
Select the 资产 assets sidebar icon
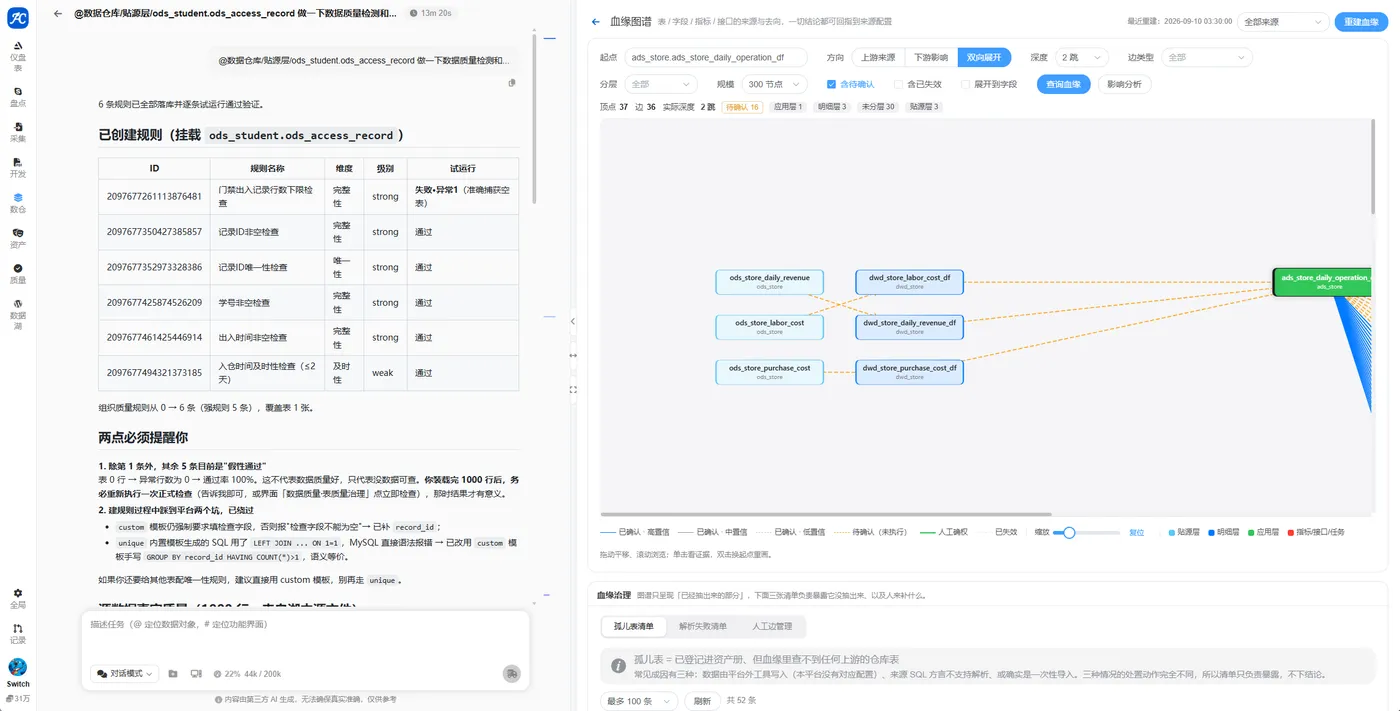pos(18,238)
